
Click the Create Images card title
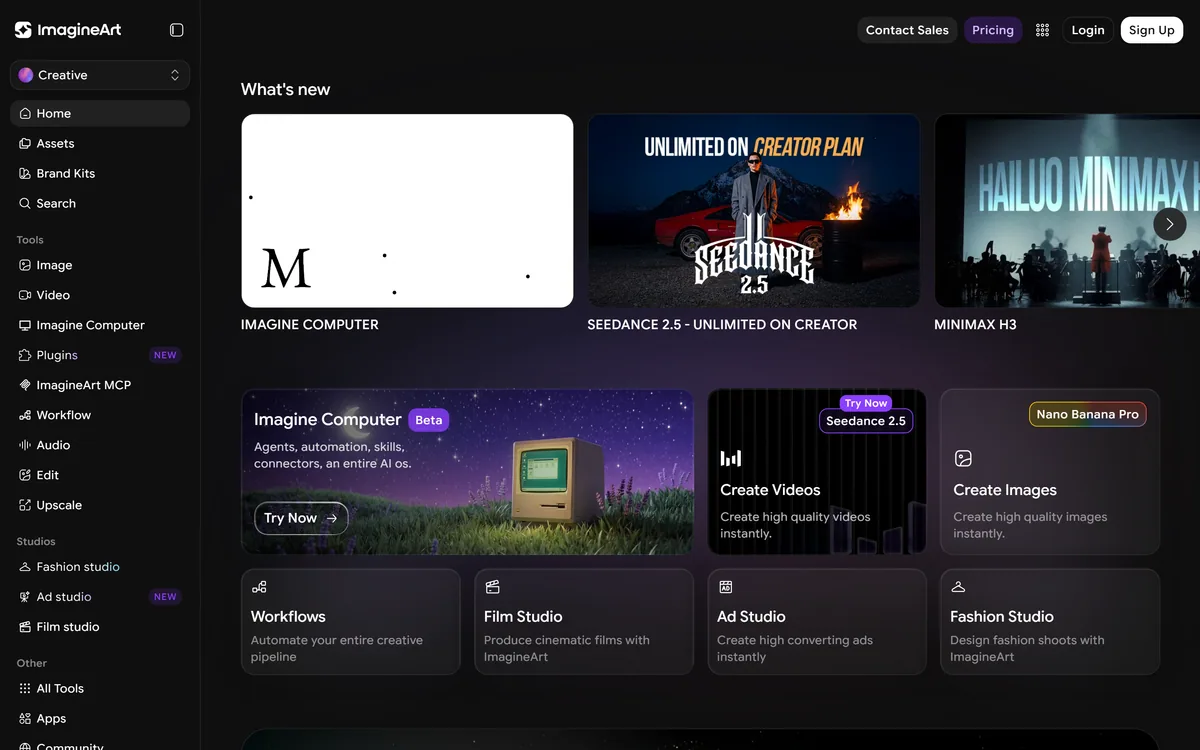[1005, 490]
